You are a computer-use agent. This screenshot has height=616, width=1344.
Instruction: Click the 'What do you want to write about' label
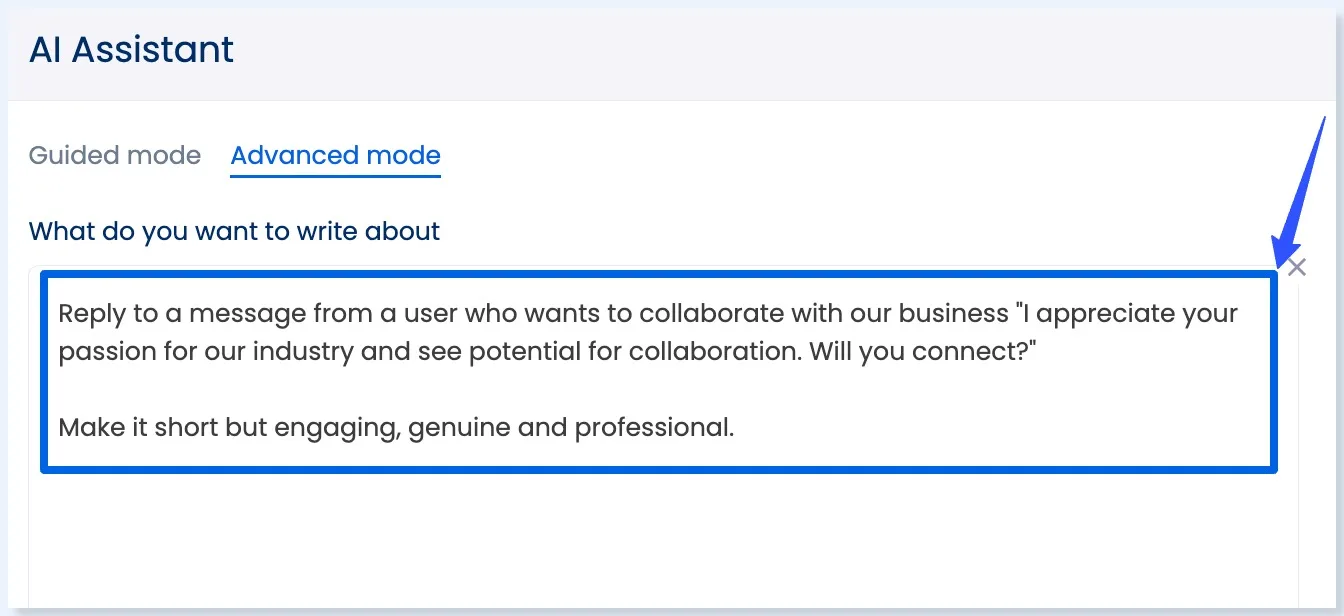234,231
